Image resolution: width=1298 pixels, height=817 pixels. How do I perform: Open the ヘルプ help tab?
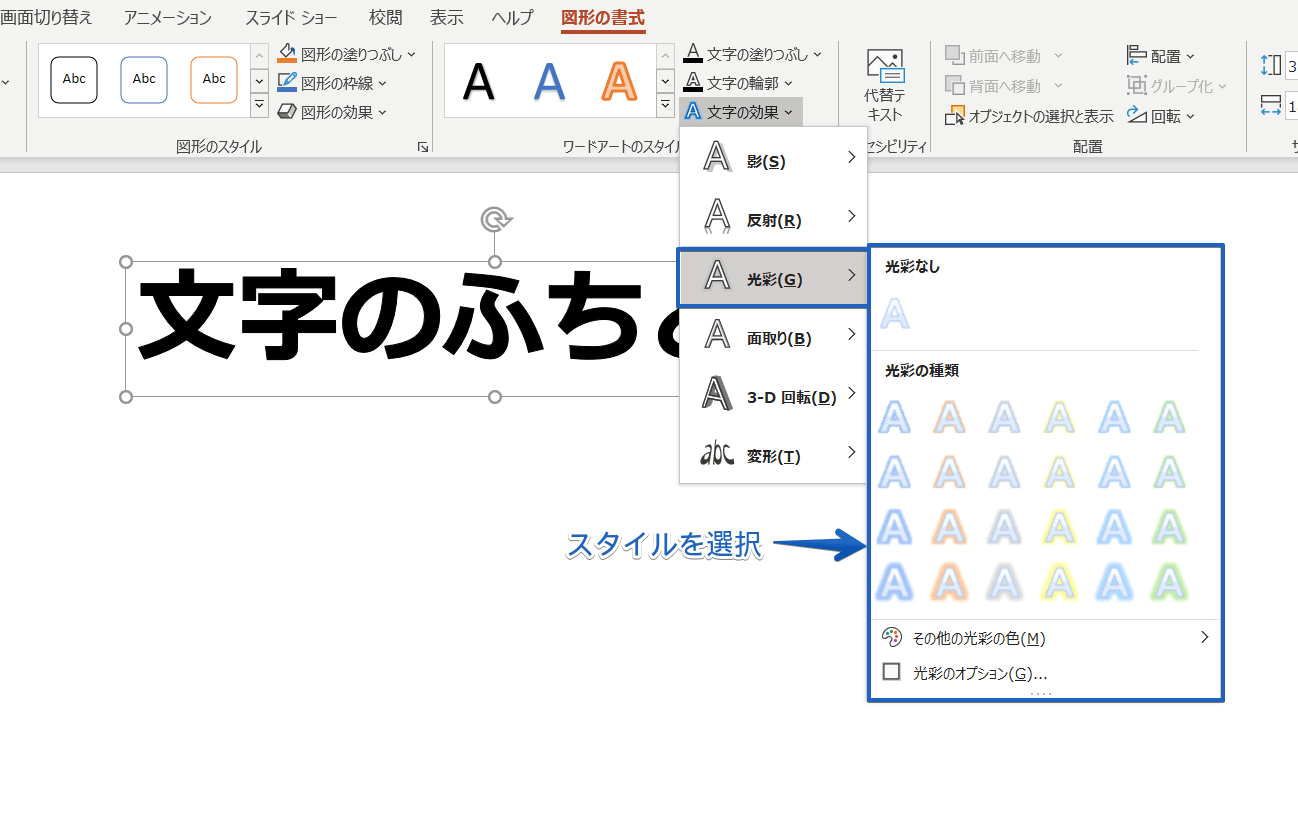pyautogui.click(x=512, y=18)
